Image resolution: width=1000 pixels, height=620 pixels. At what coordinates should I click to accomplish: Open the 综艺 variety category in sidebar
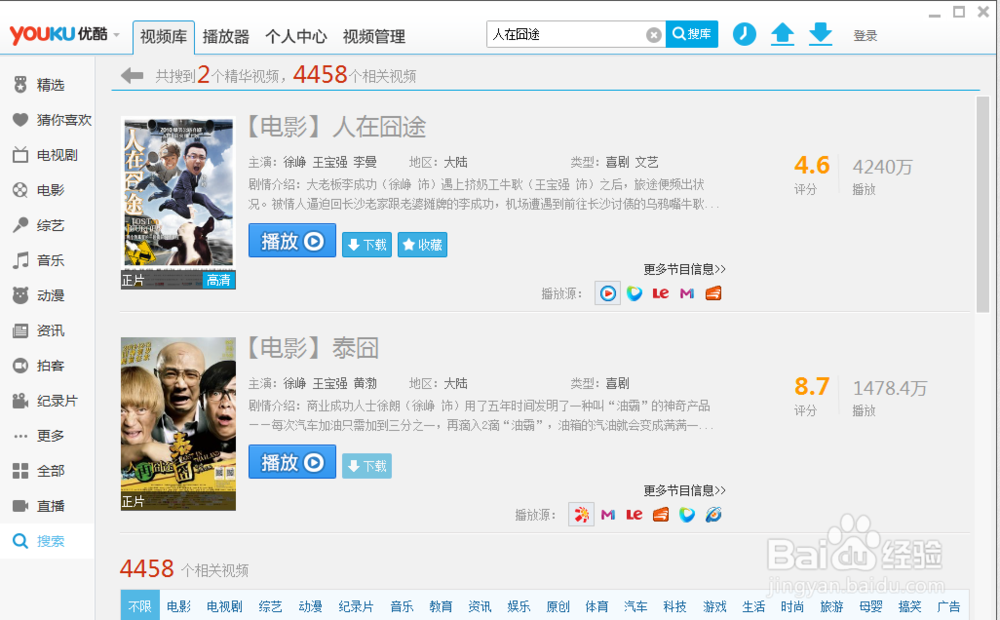point(40,225)
